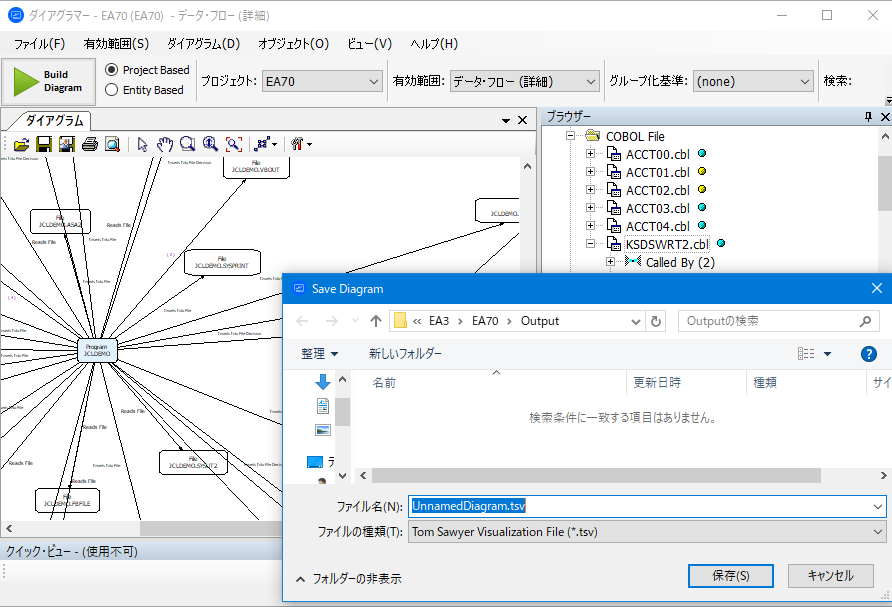Viewport: 892px width, 607px height.
Task: Open the ファイルの種類 file type dropdown
Action: (x=647, y=532)
